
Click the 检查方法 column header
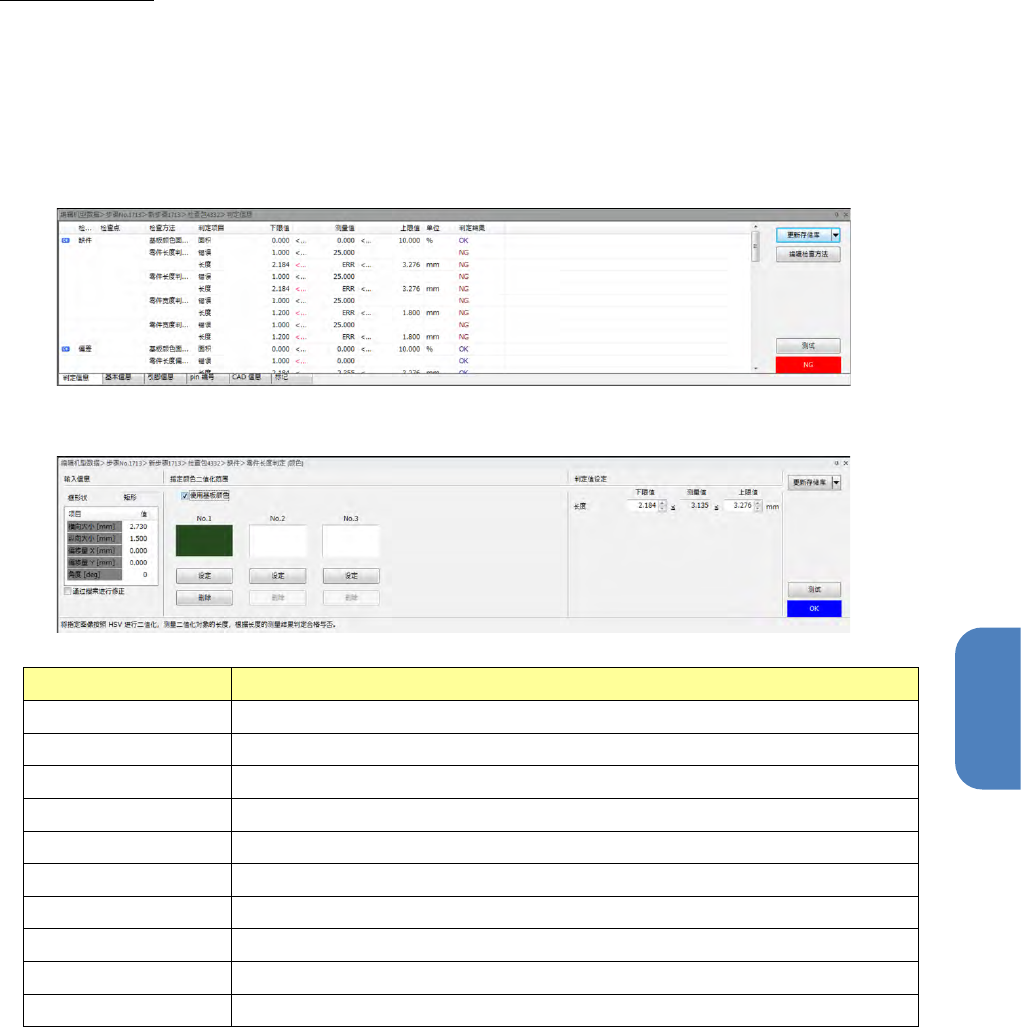[x=162, y=228]
